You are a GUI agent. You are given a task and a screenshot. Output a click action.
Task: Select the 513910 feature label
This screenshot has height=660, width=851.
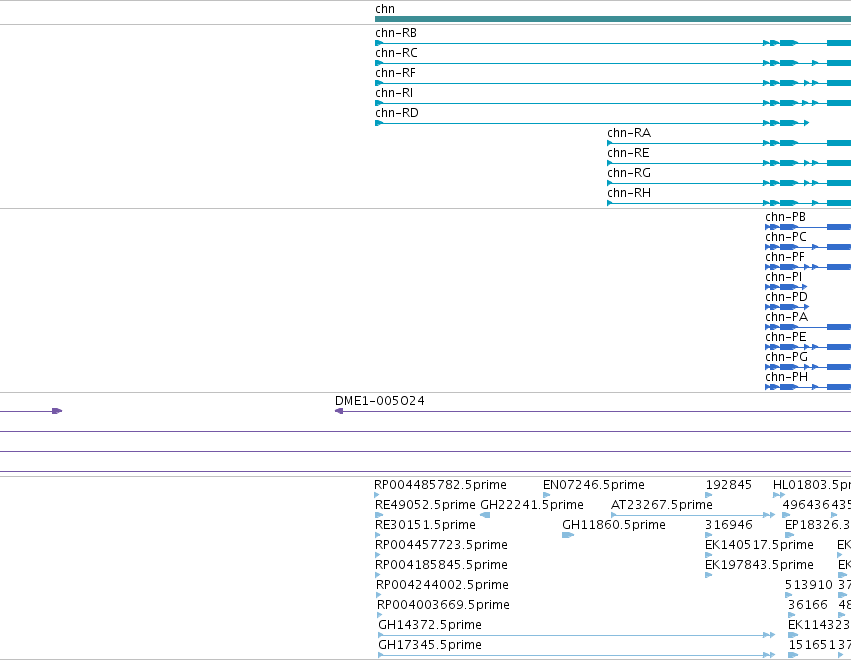coord(809,585)
